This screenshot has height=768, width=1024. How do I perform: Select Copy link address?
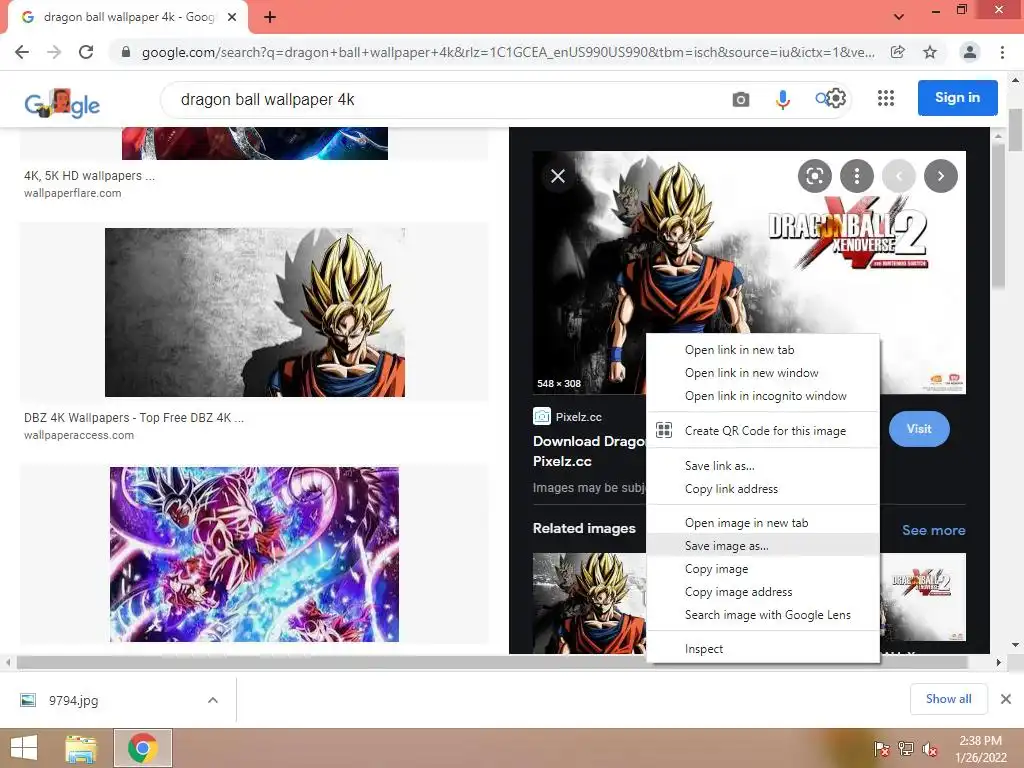pyautogui.click(x=763, y=488)
